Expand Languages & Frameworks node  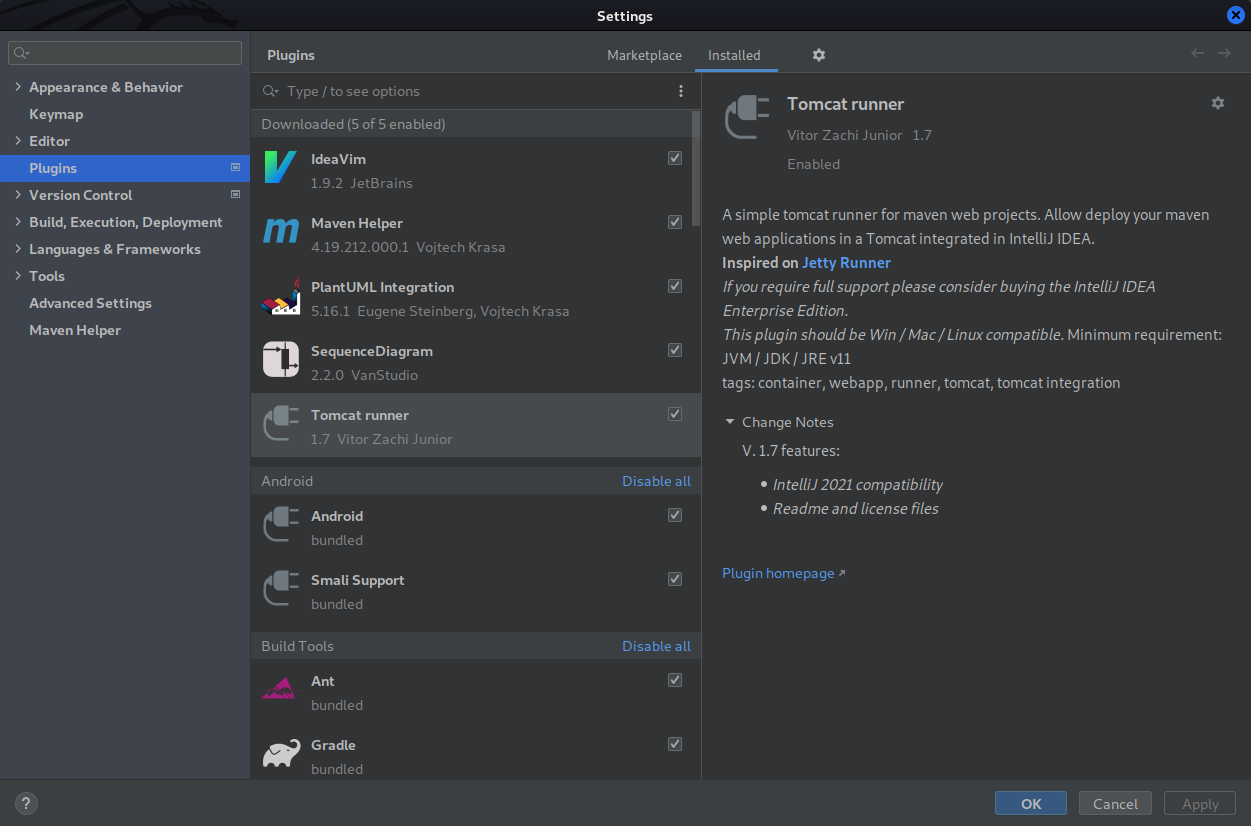click(x=18, y=249)
